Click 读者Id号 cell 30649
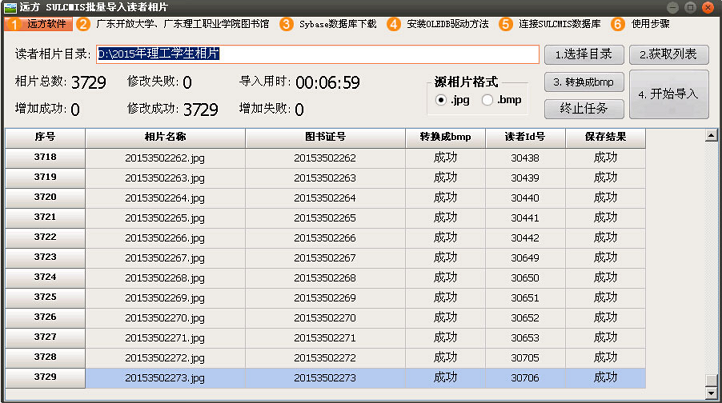 pyautogui.click(x=525, y=258)
